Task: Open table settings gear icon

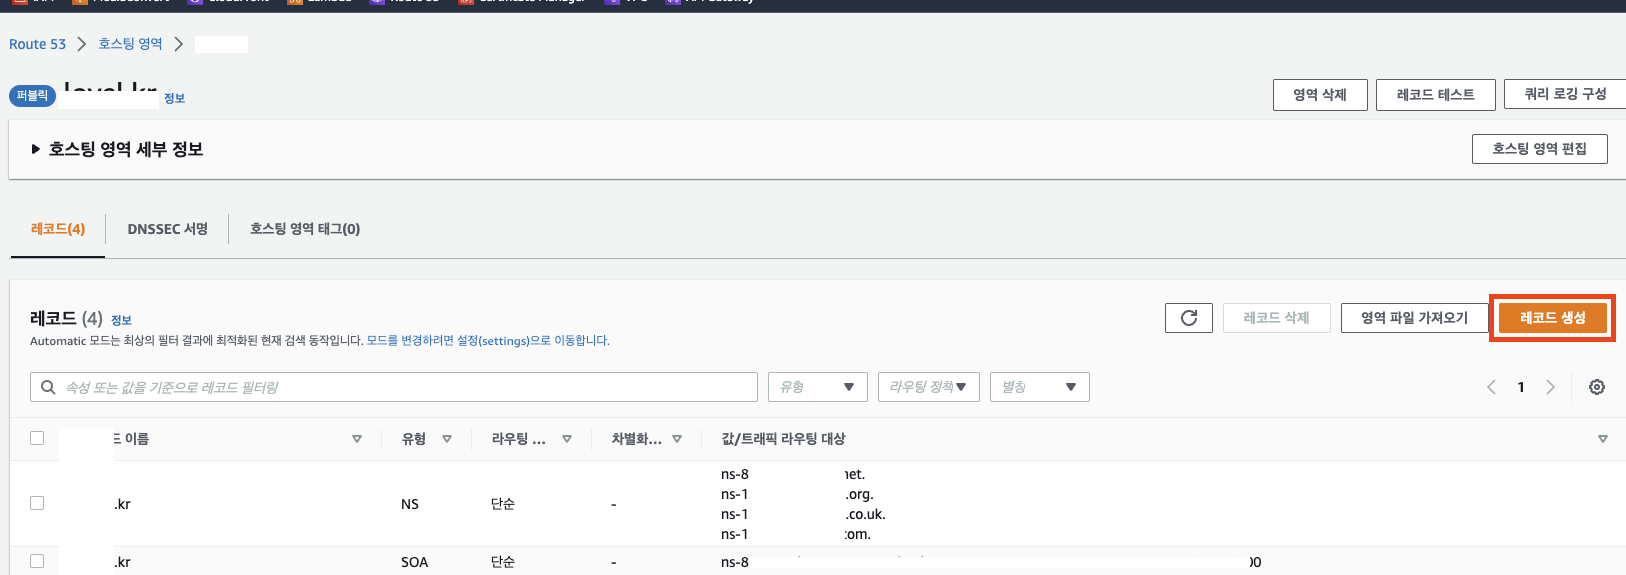Action: point(1597,387)
